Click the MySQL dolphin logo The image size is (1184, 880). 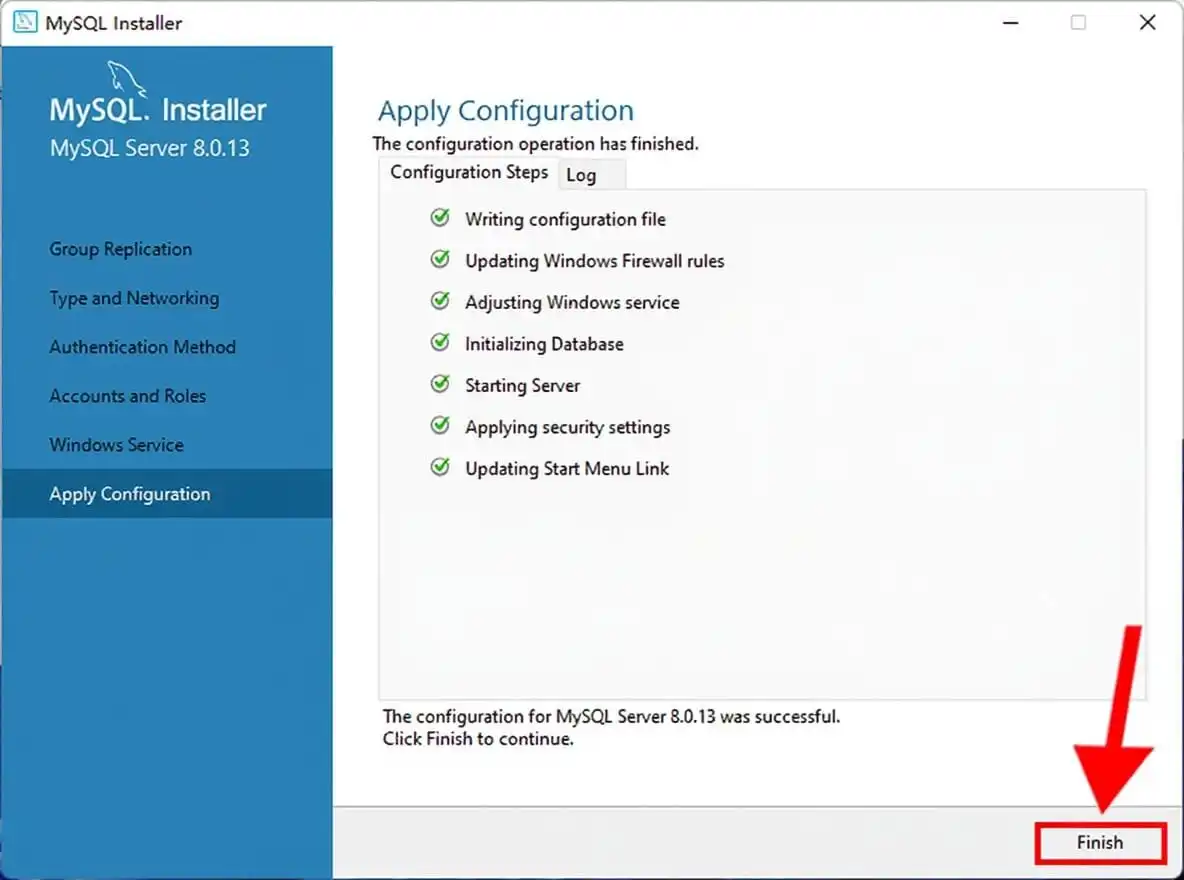coord(125,79)
